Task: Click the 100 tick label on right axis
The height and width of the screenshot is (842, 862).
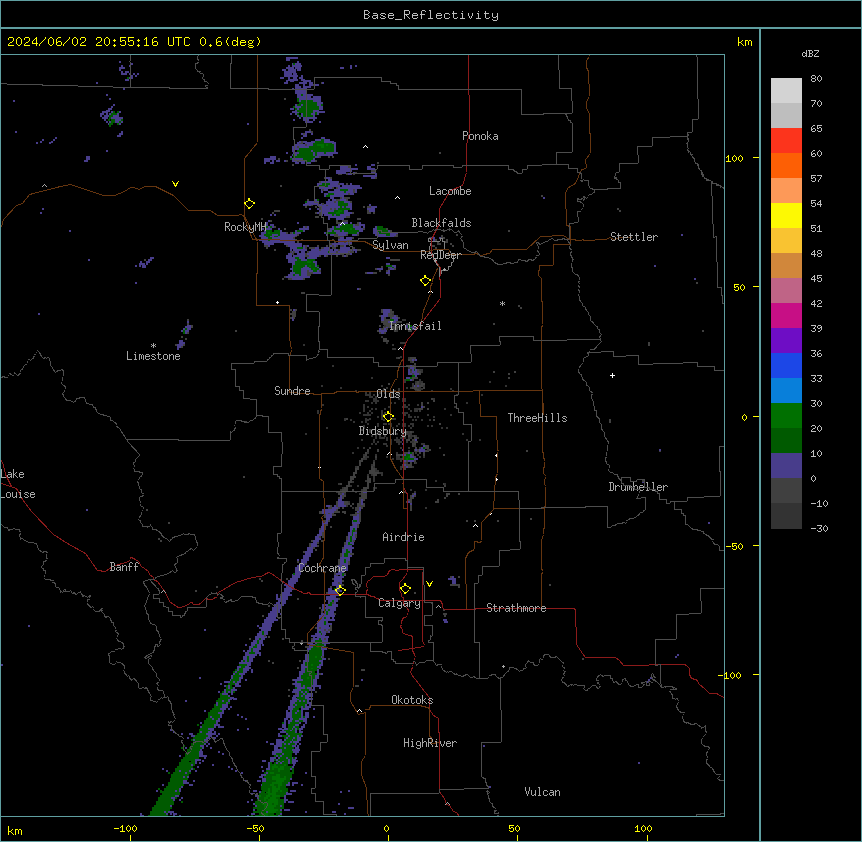Action: (x=734, y=158)
